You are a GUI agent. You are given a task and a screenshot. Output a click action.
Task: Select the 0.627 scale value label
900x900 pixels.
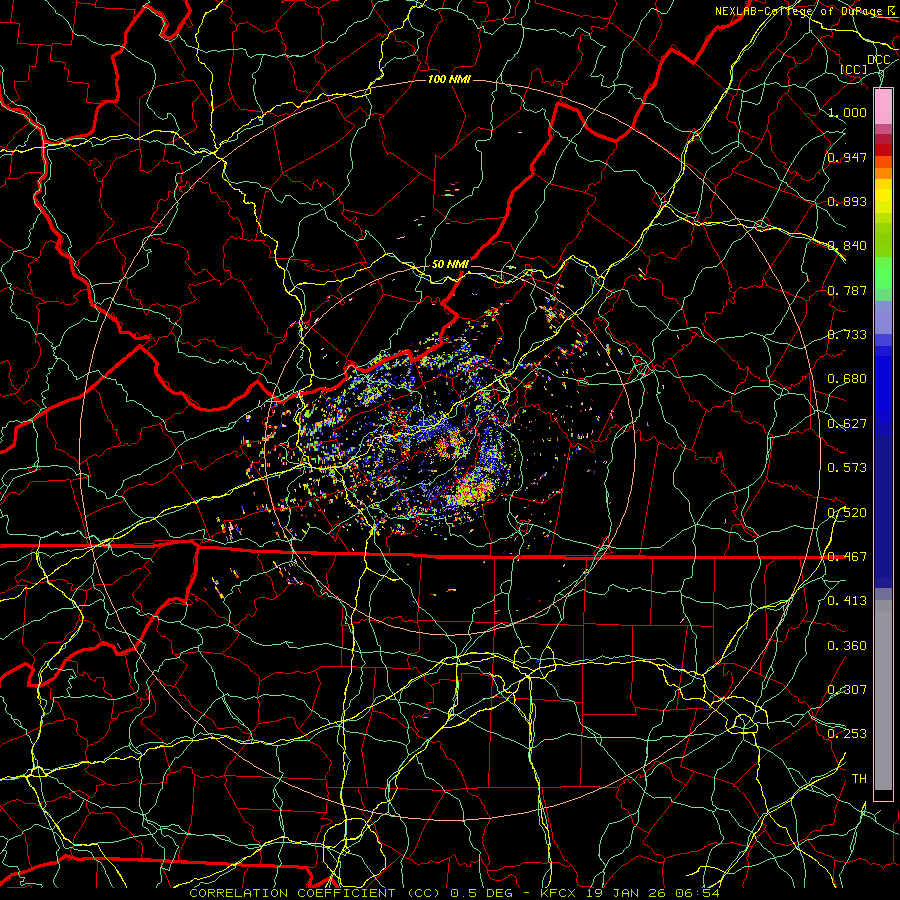click(x=847, y=424)
